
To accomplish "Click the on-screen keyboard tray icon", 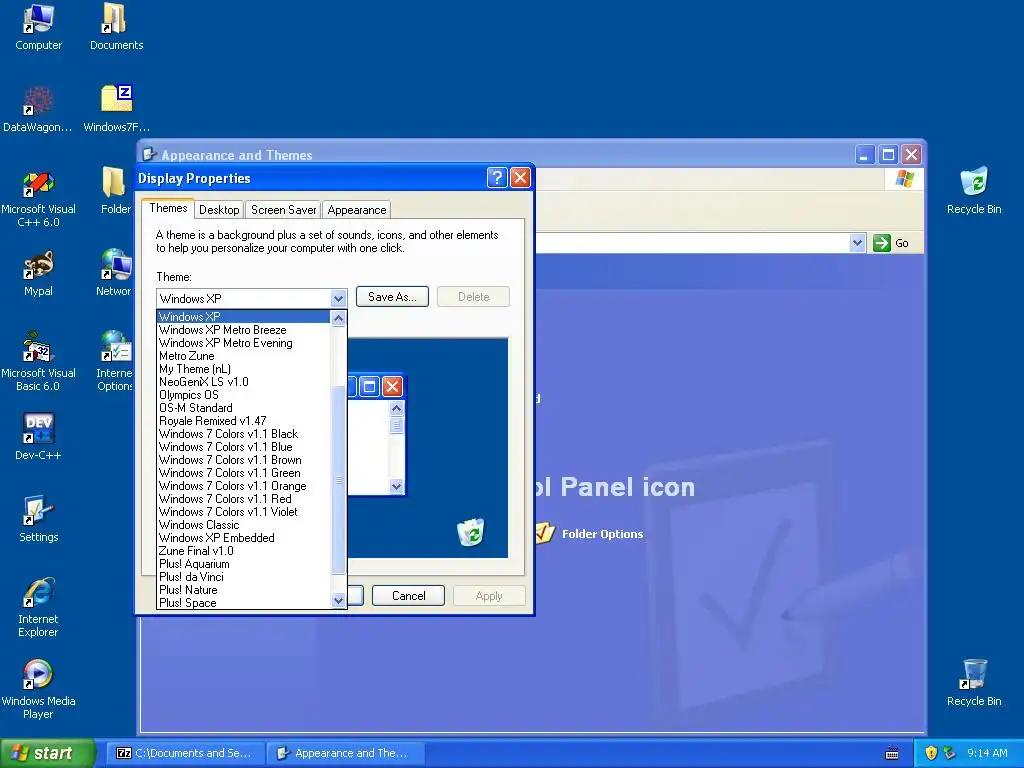I will pos(891,754).
